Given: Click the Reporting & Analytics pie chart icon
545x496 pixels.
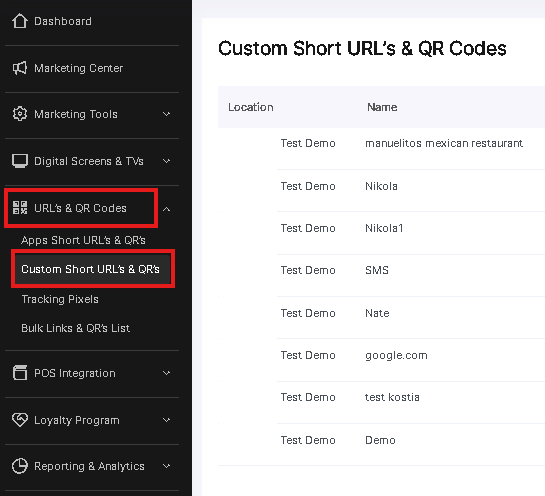Looking at the screenshot, I should [x=20, y=466].
